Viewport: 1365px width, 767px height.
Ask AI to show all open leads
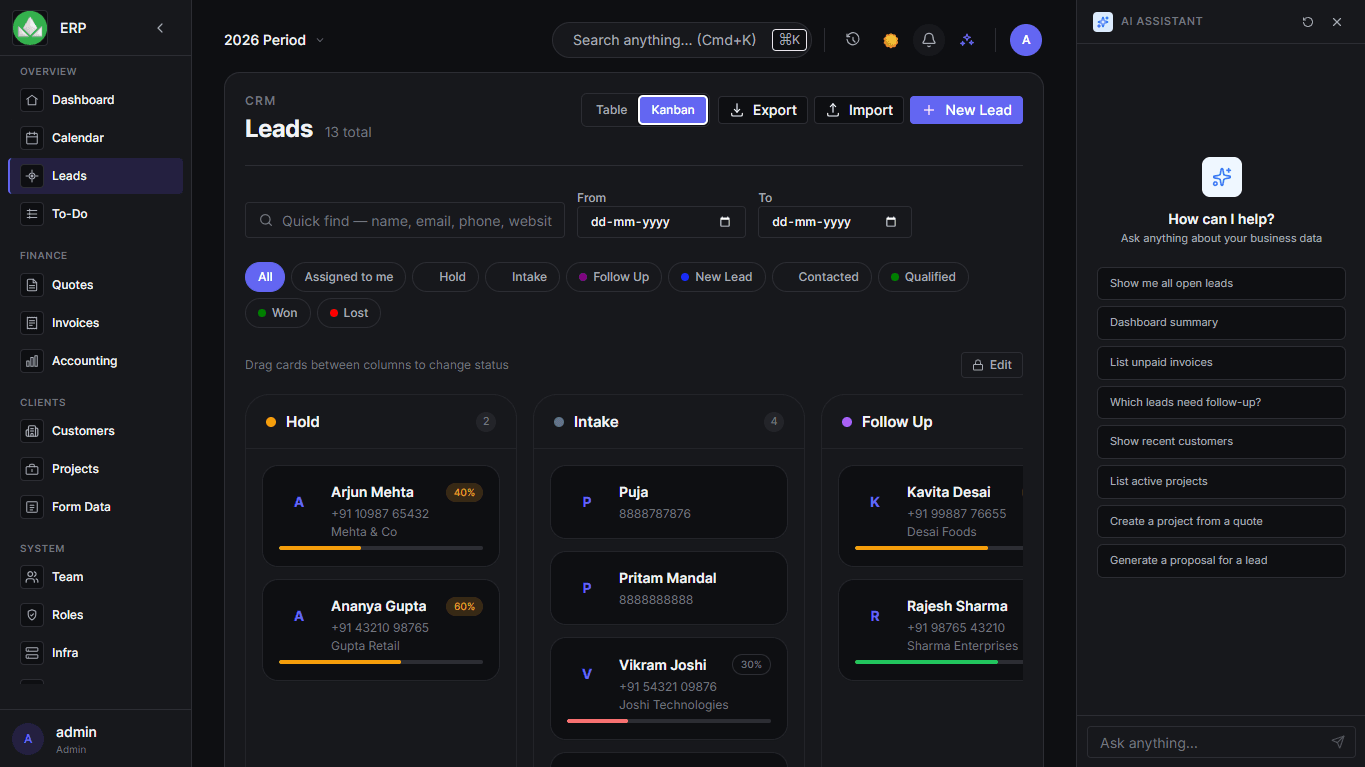(x=1221, y=283)
